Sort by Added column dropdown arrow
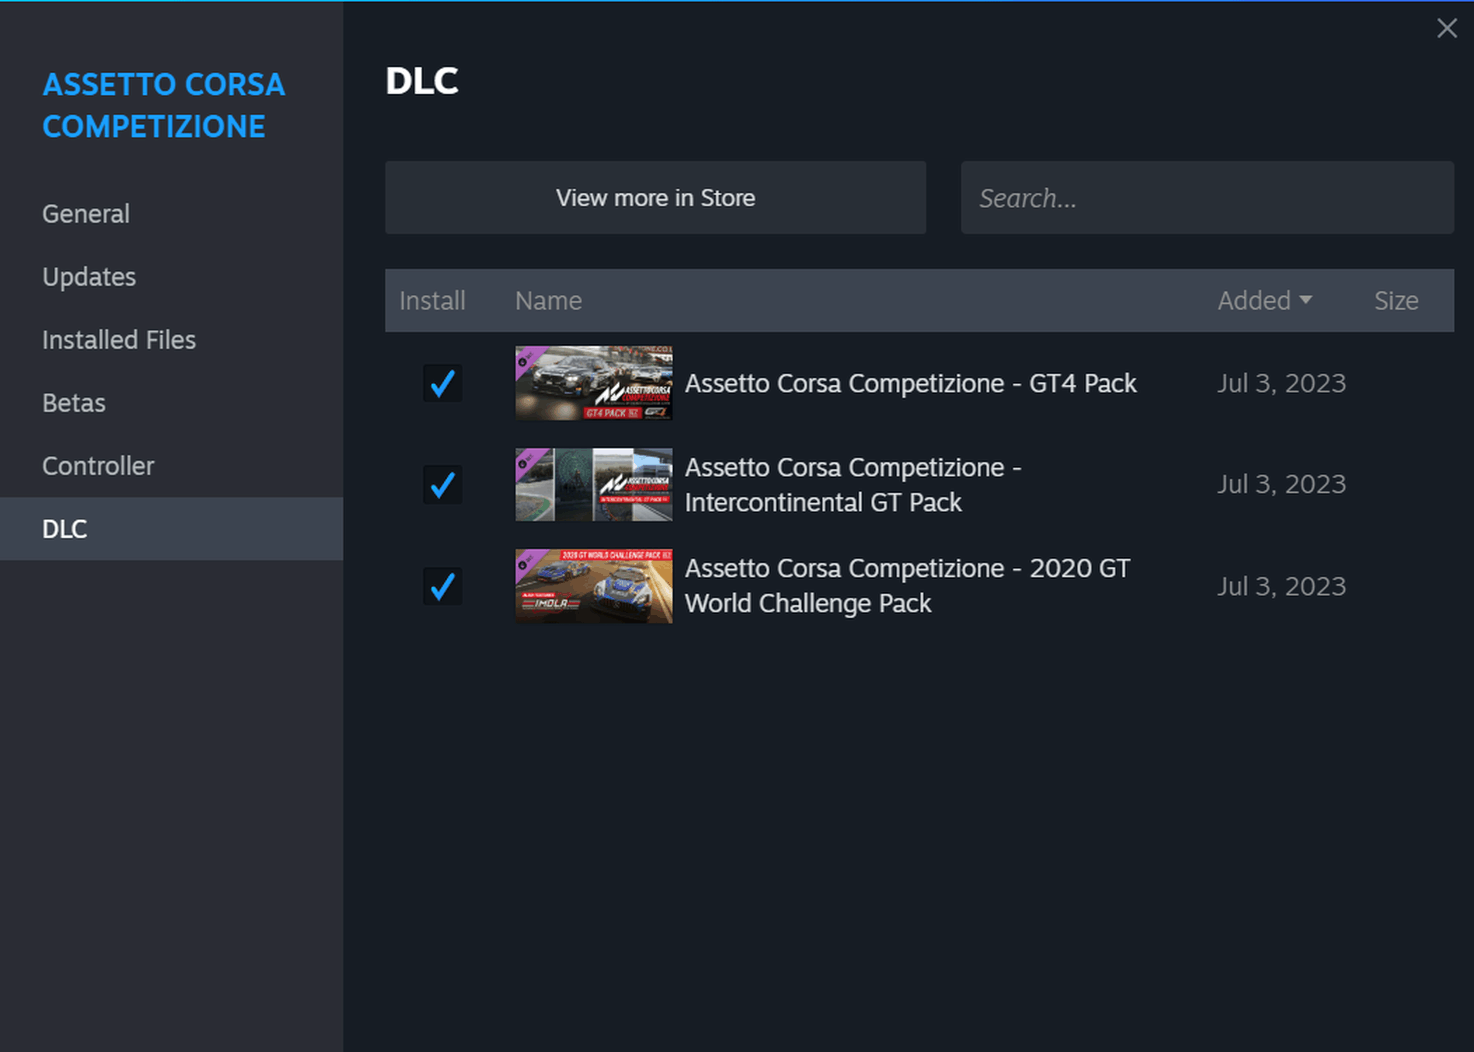The image size is (1474, 1052). (x=1305, y=300)
